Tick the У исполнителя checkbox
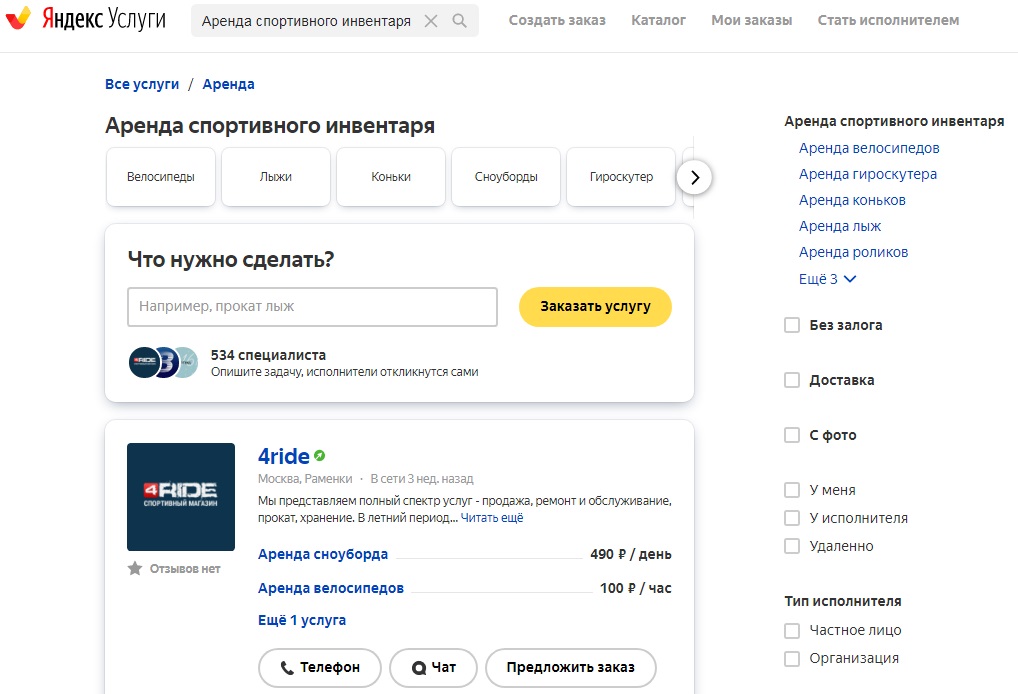 pyautogui.click(x=792, y=518)
